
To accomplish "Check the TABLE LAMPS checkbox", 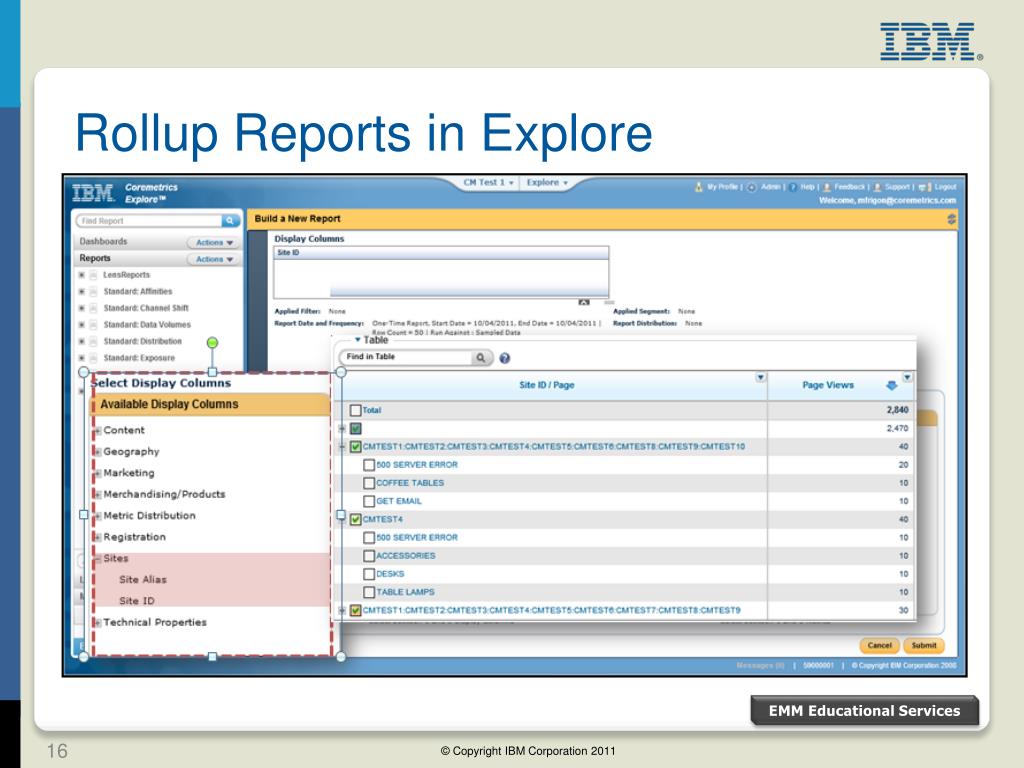I will tap(369, 592).
